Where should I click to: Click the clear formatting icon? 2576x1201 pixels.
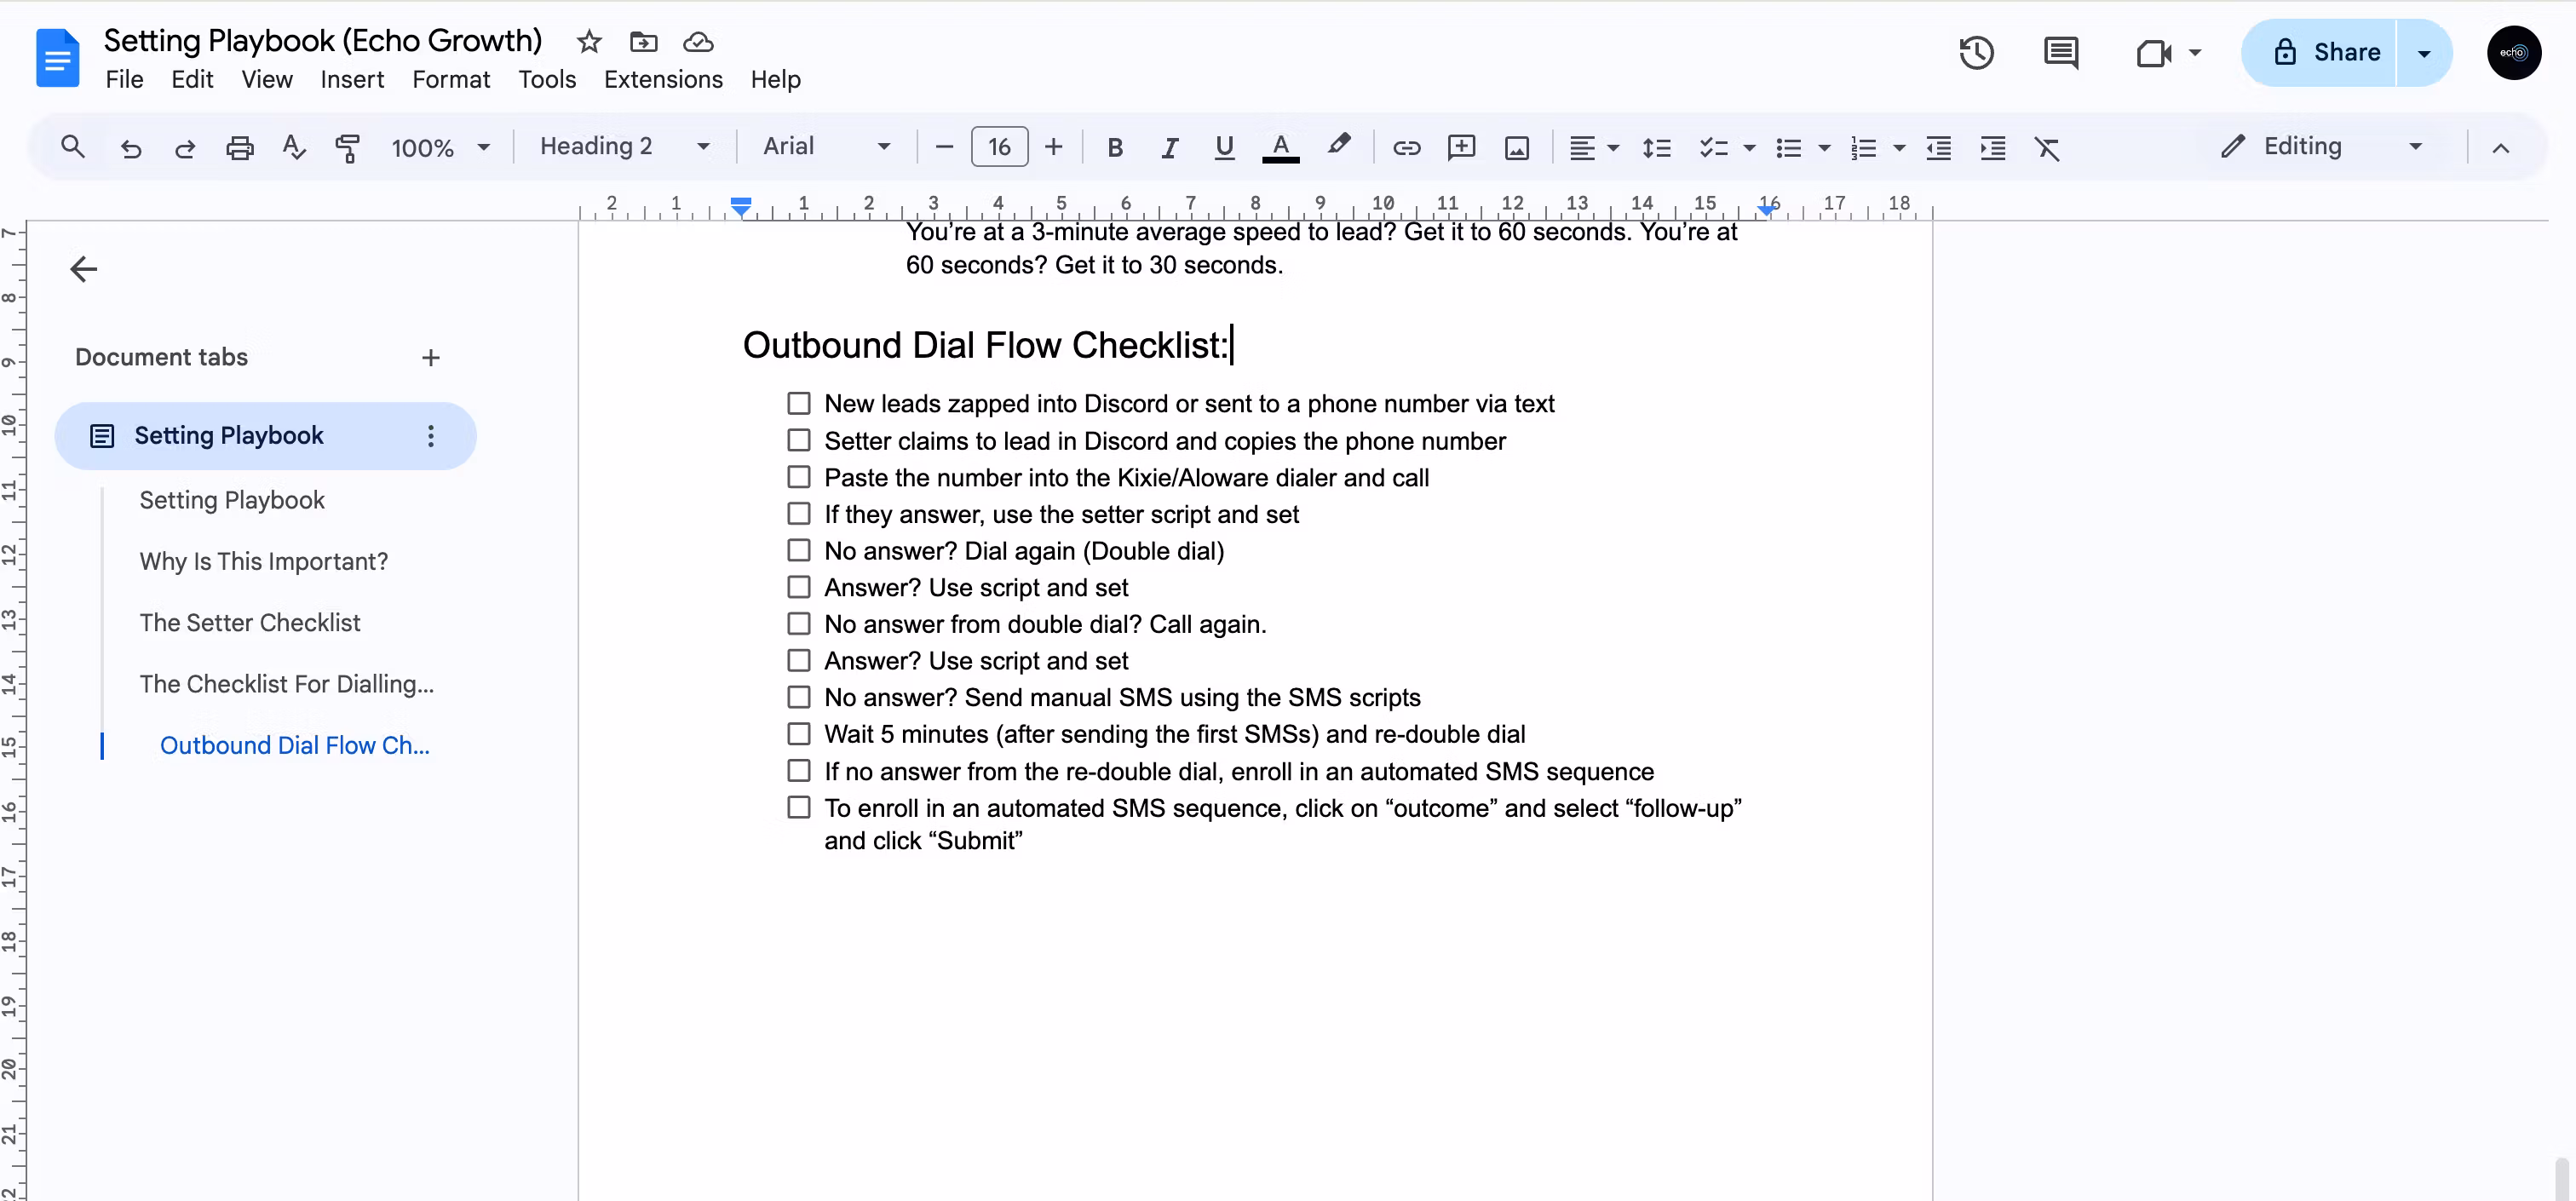(x=2047, y=148)
